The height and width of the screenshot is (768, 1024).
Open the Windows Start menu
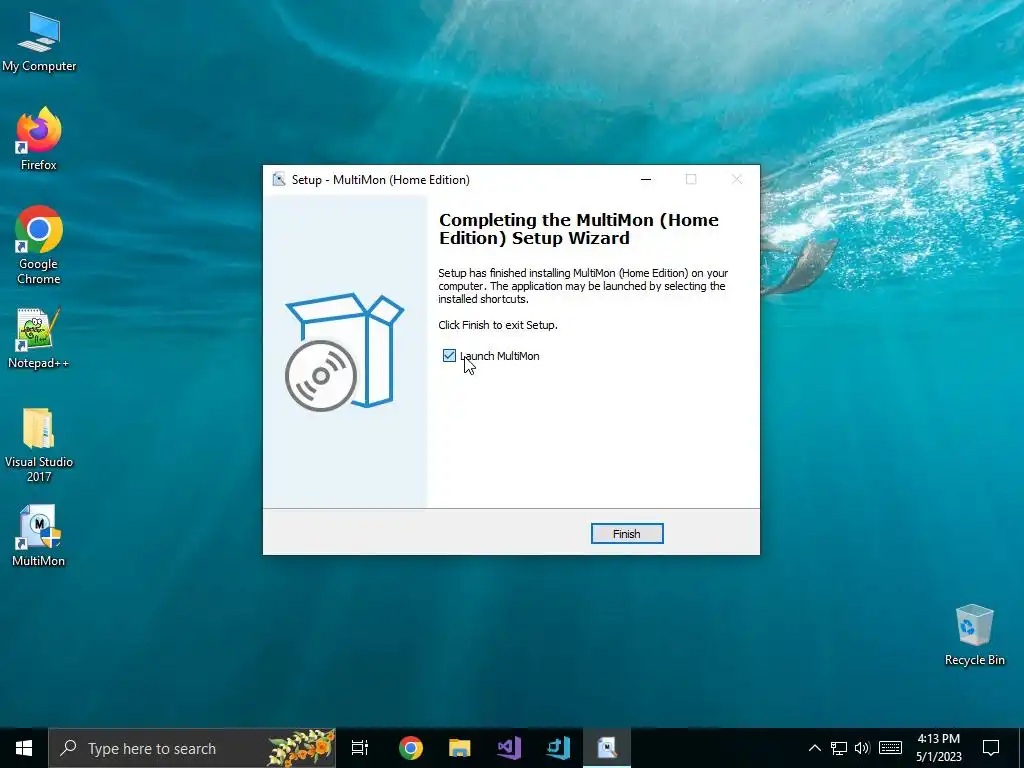click(24, 748)
